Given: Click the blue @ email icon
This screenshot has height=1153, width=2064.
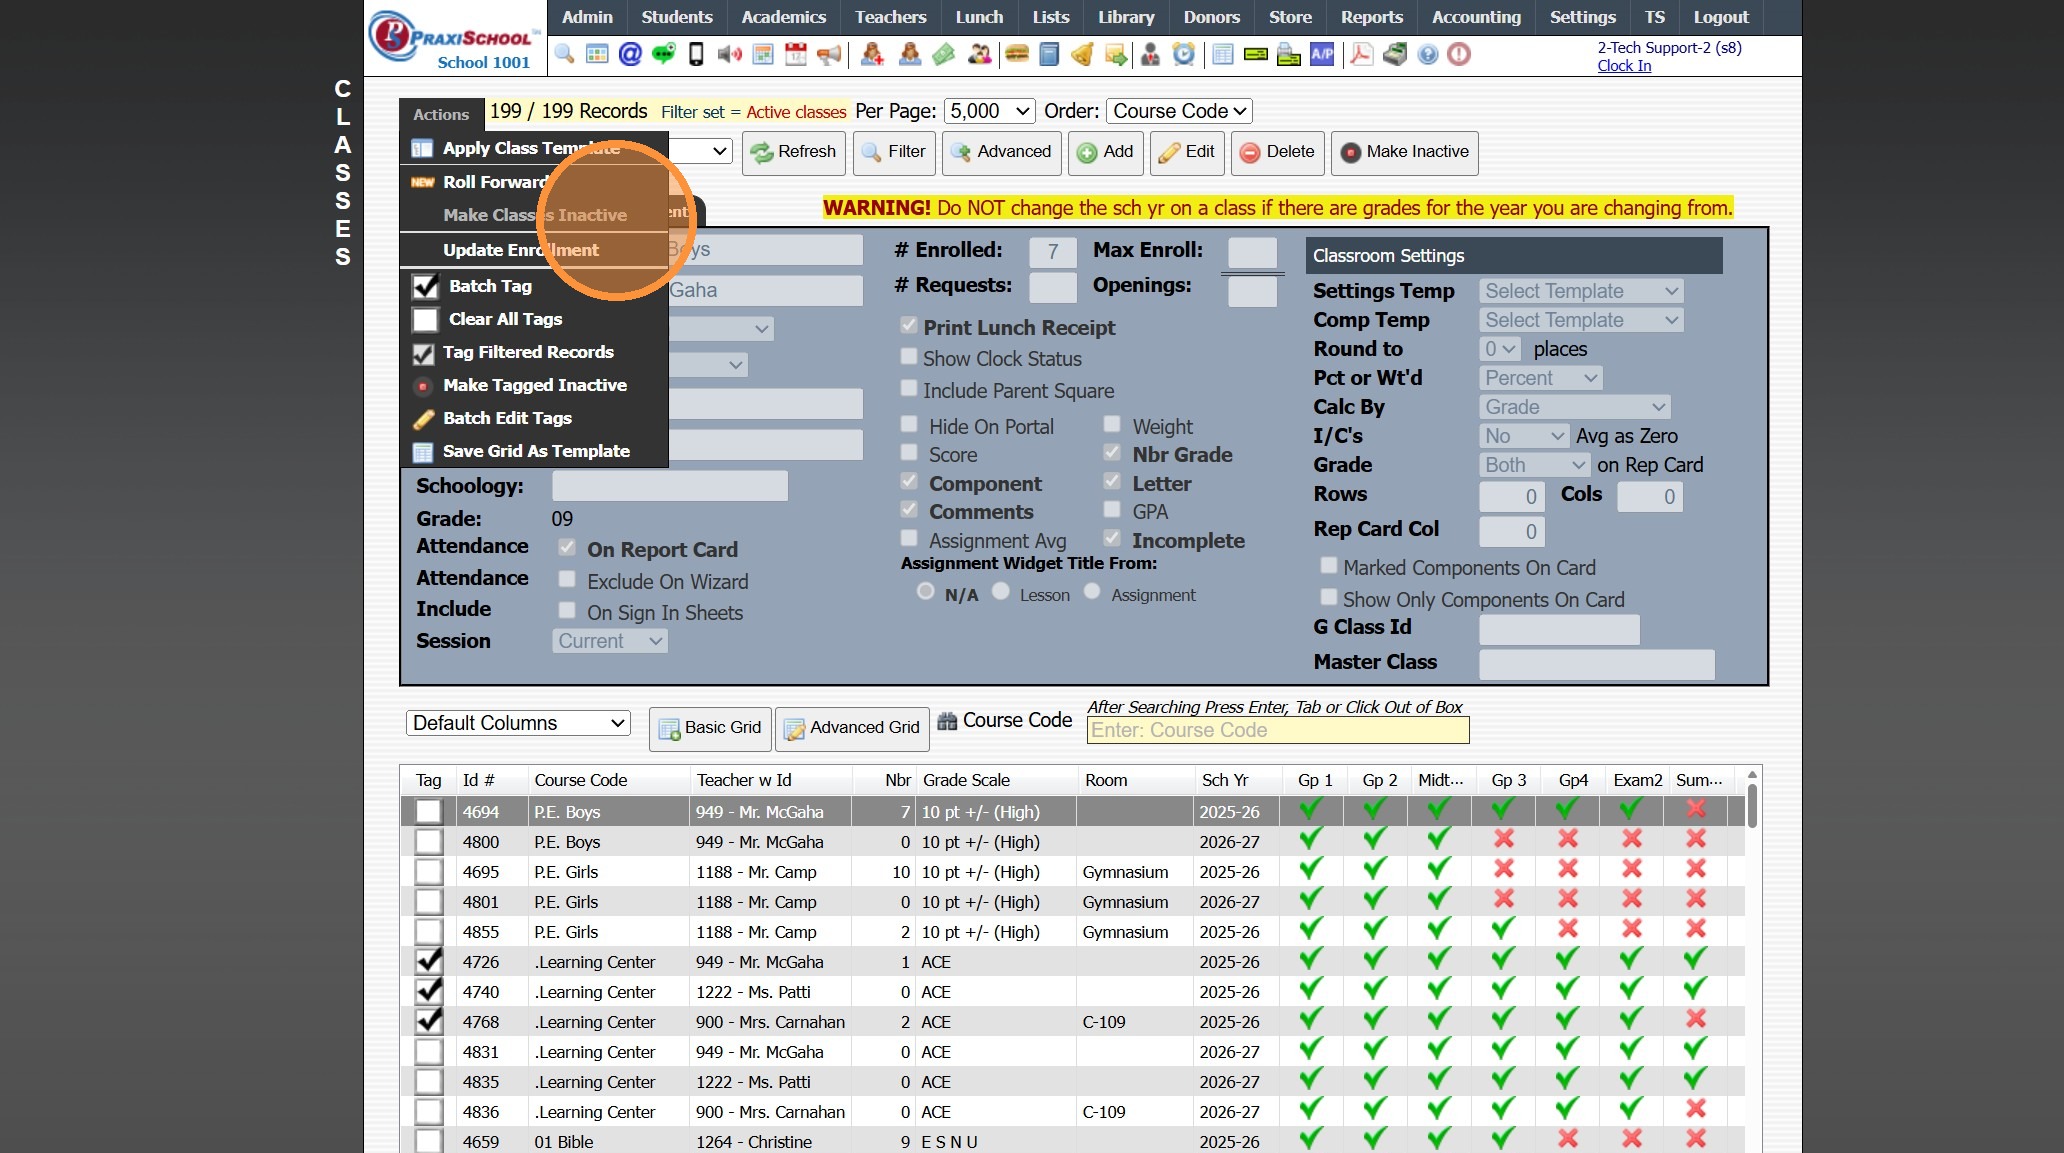Looking at the screenshot, I should pyautogui.click(x=630, y=54).
